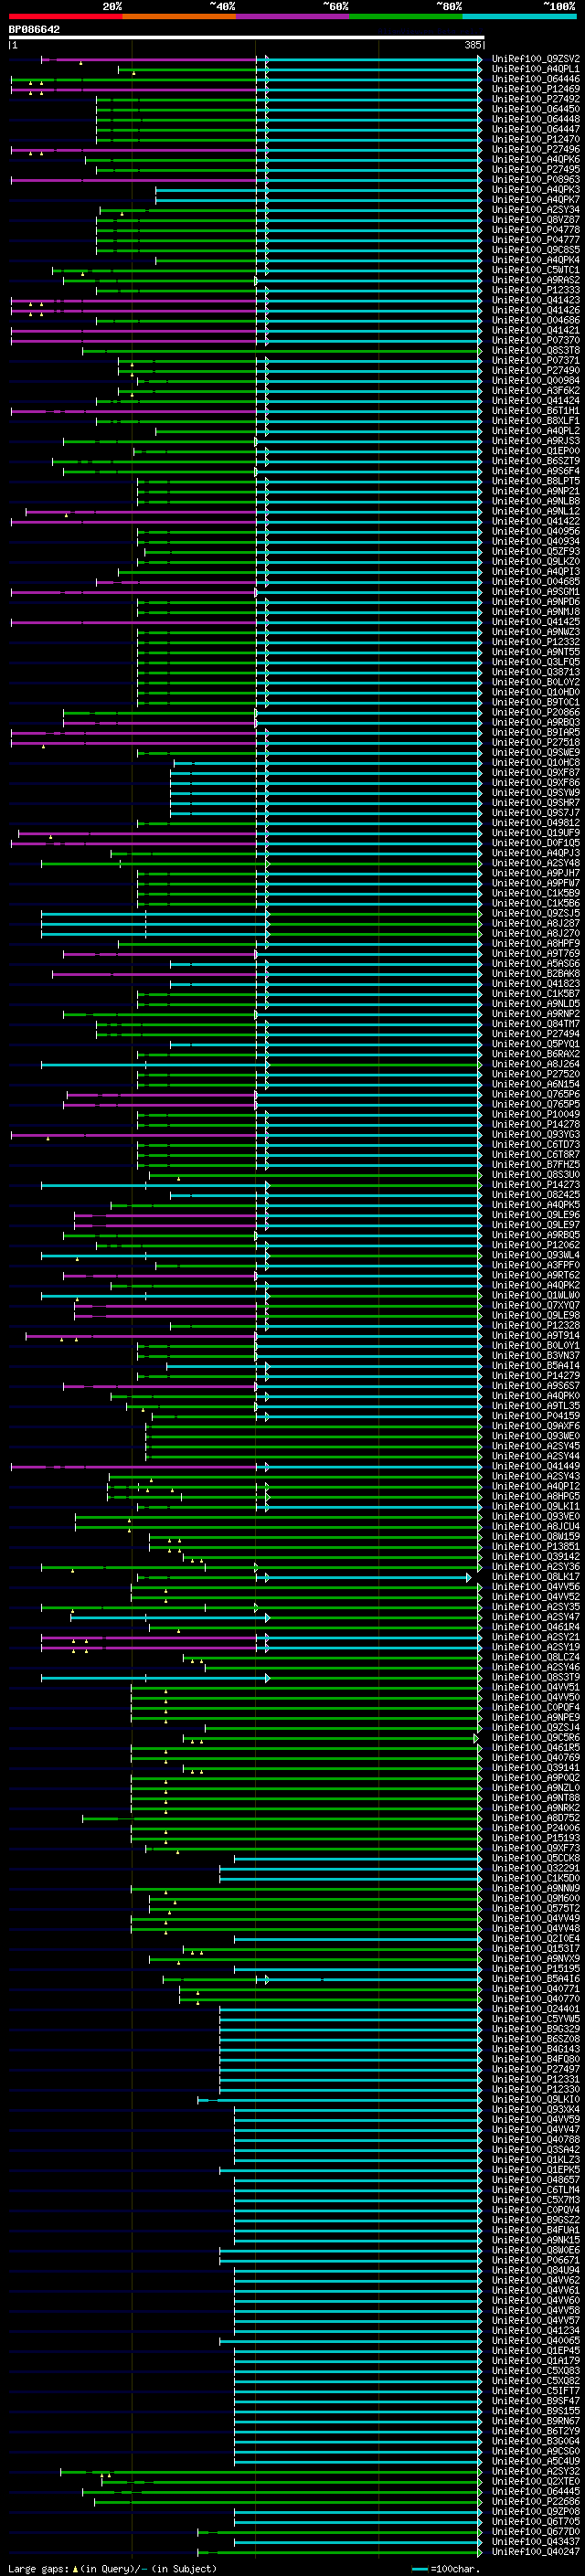Open hit UniRef100_P04159

point(536,1416)
